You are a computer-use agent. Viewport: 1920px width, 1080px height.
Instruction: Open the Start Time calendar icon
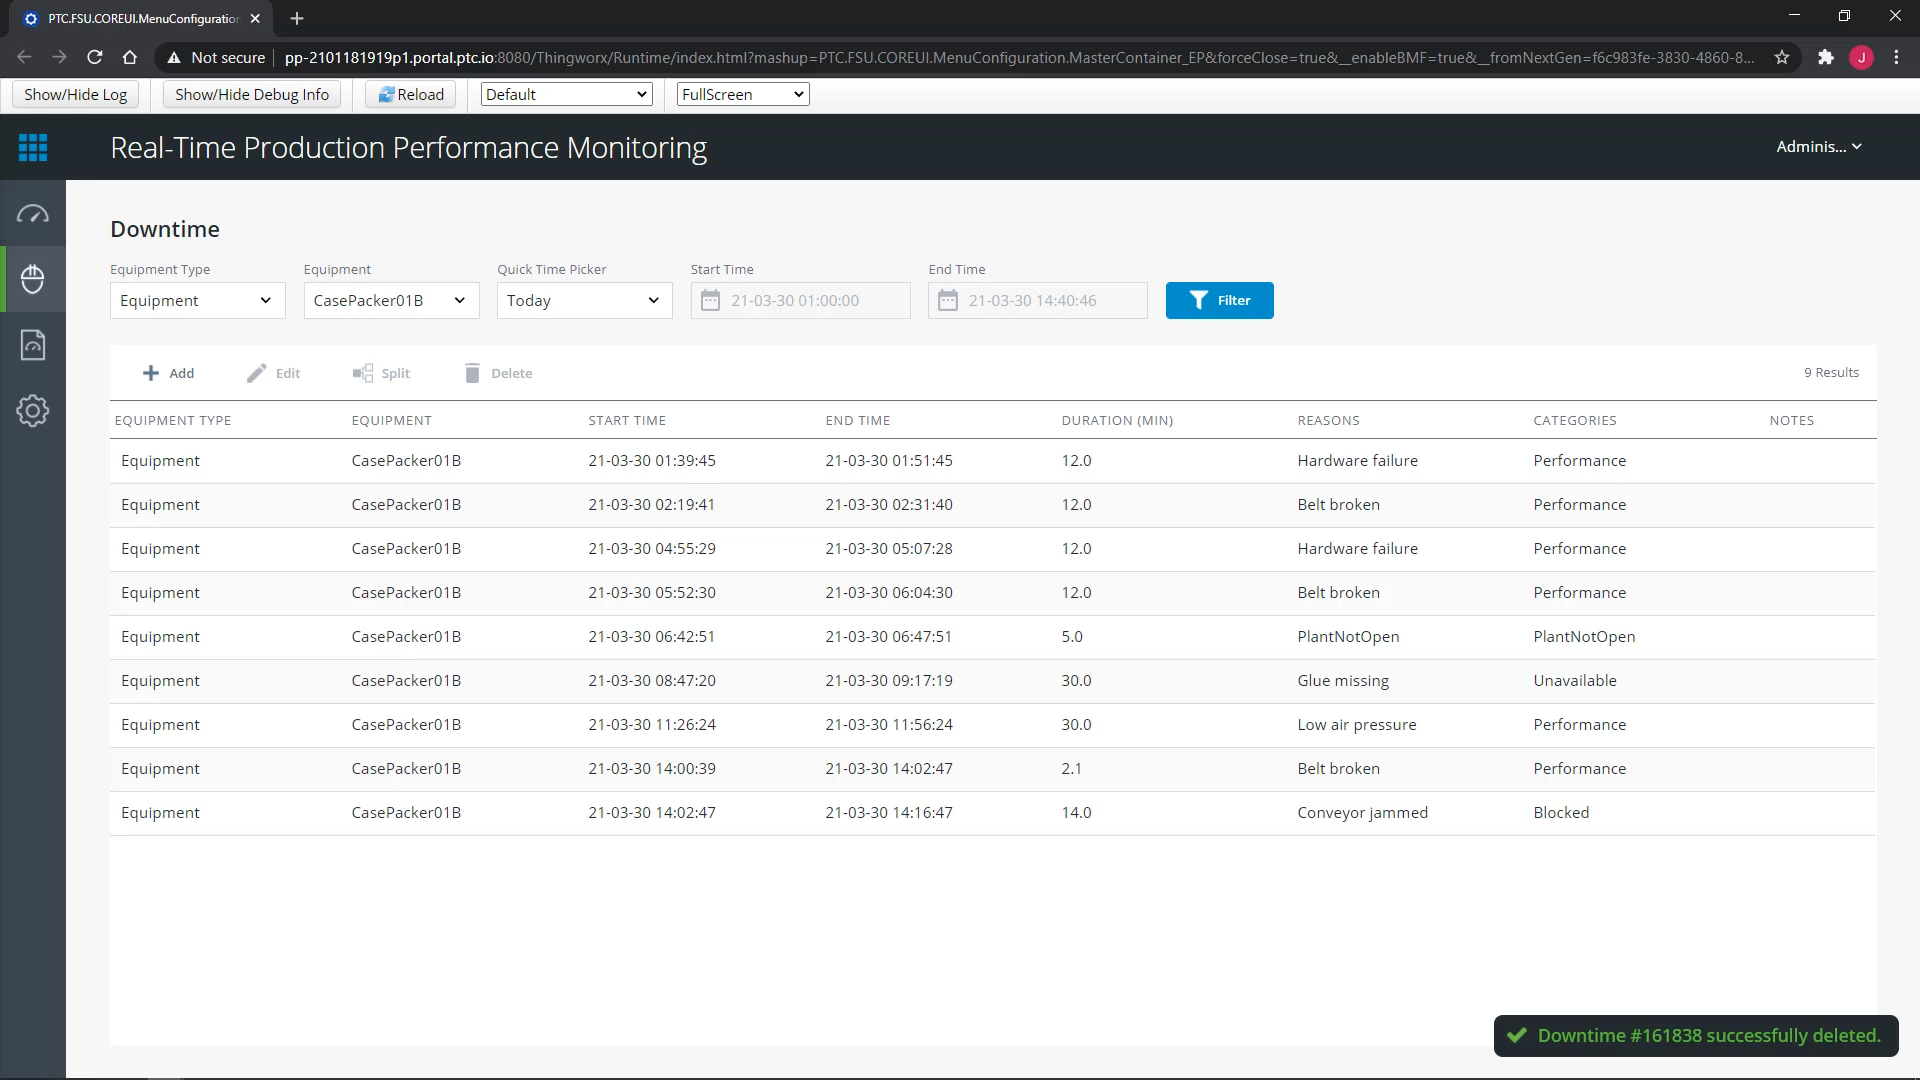pos(710,301)
